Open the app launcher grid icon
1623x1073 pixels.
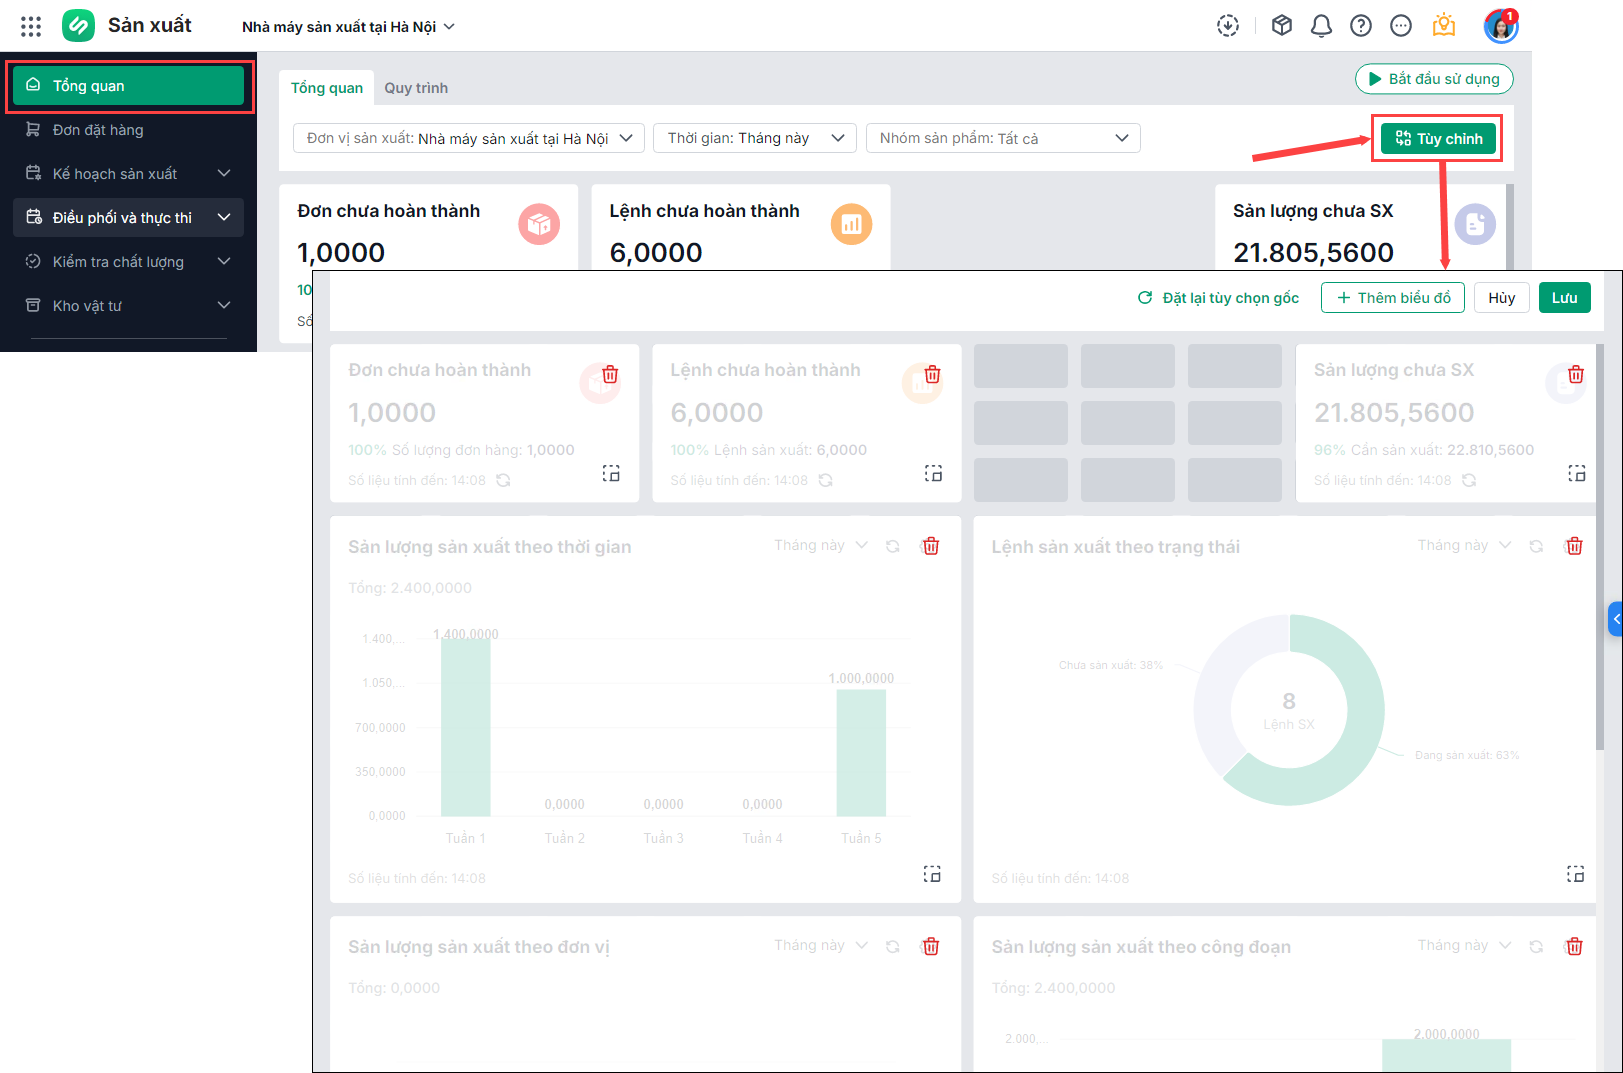click(x=31, y=27)
